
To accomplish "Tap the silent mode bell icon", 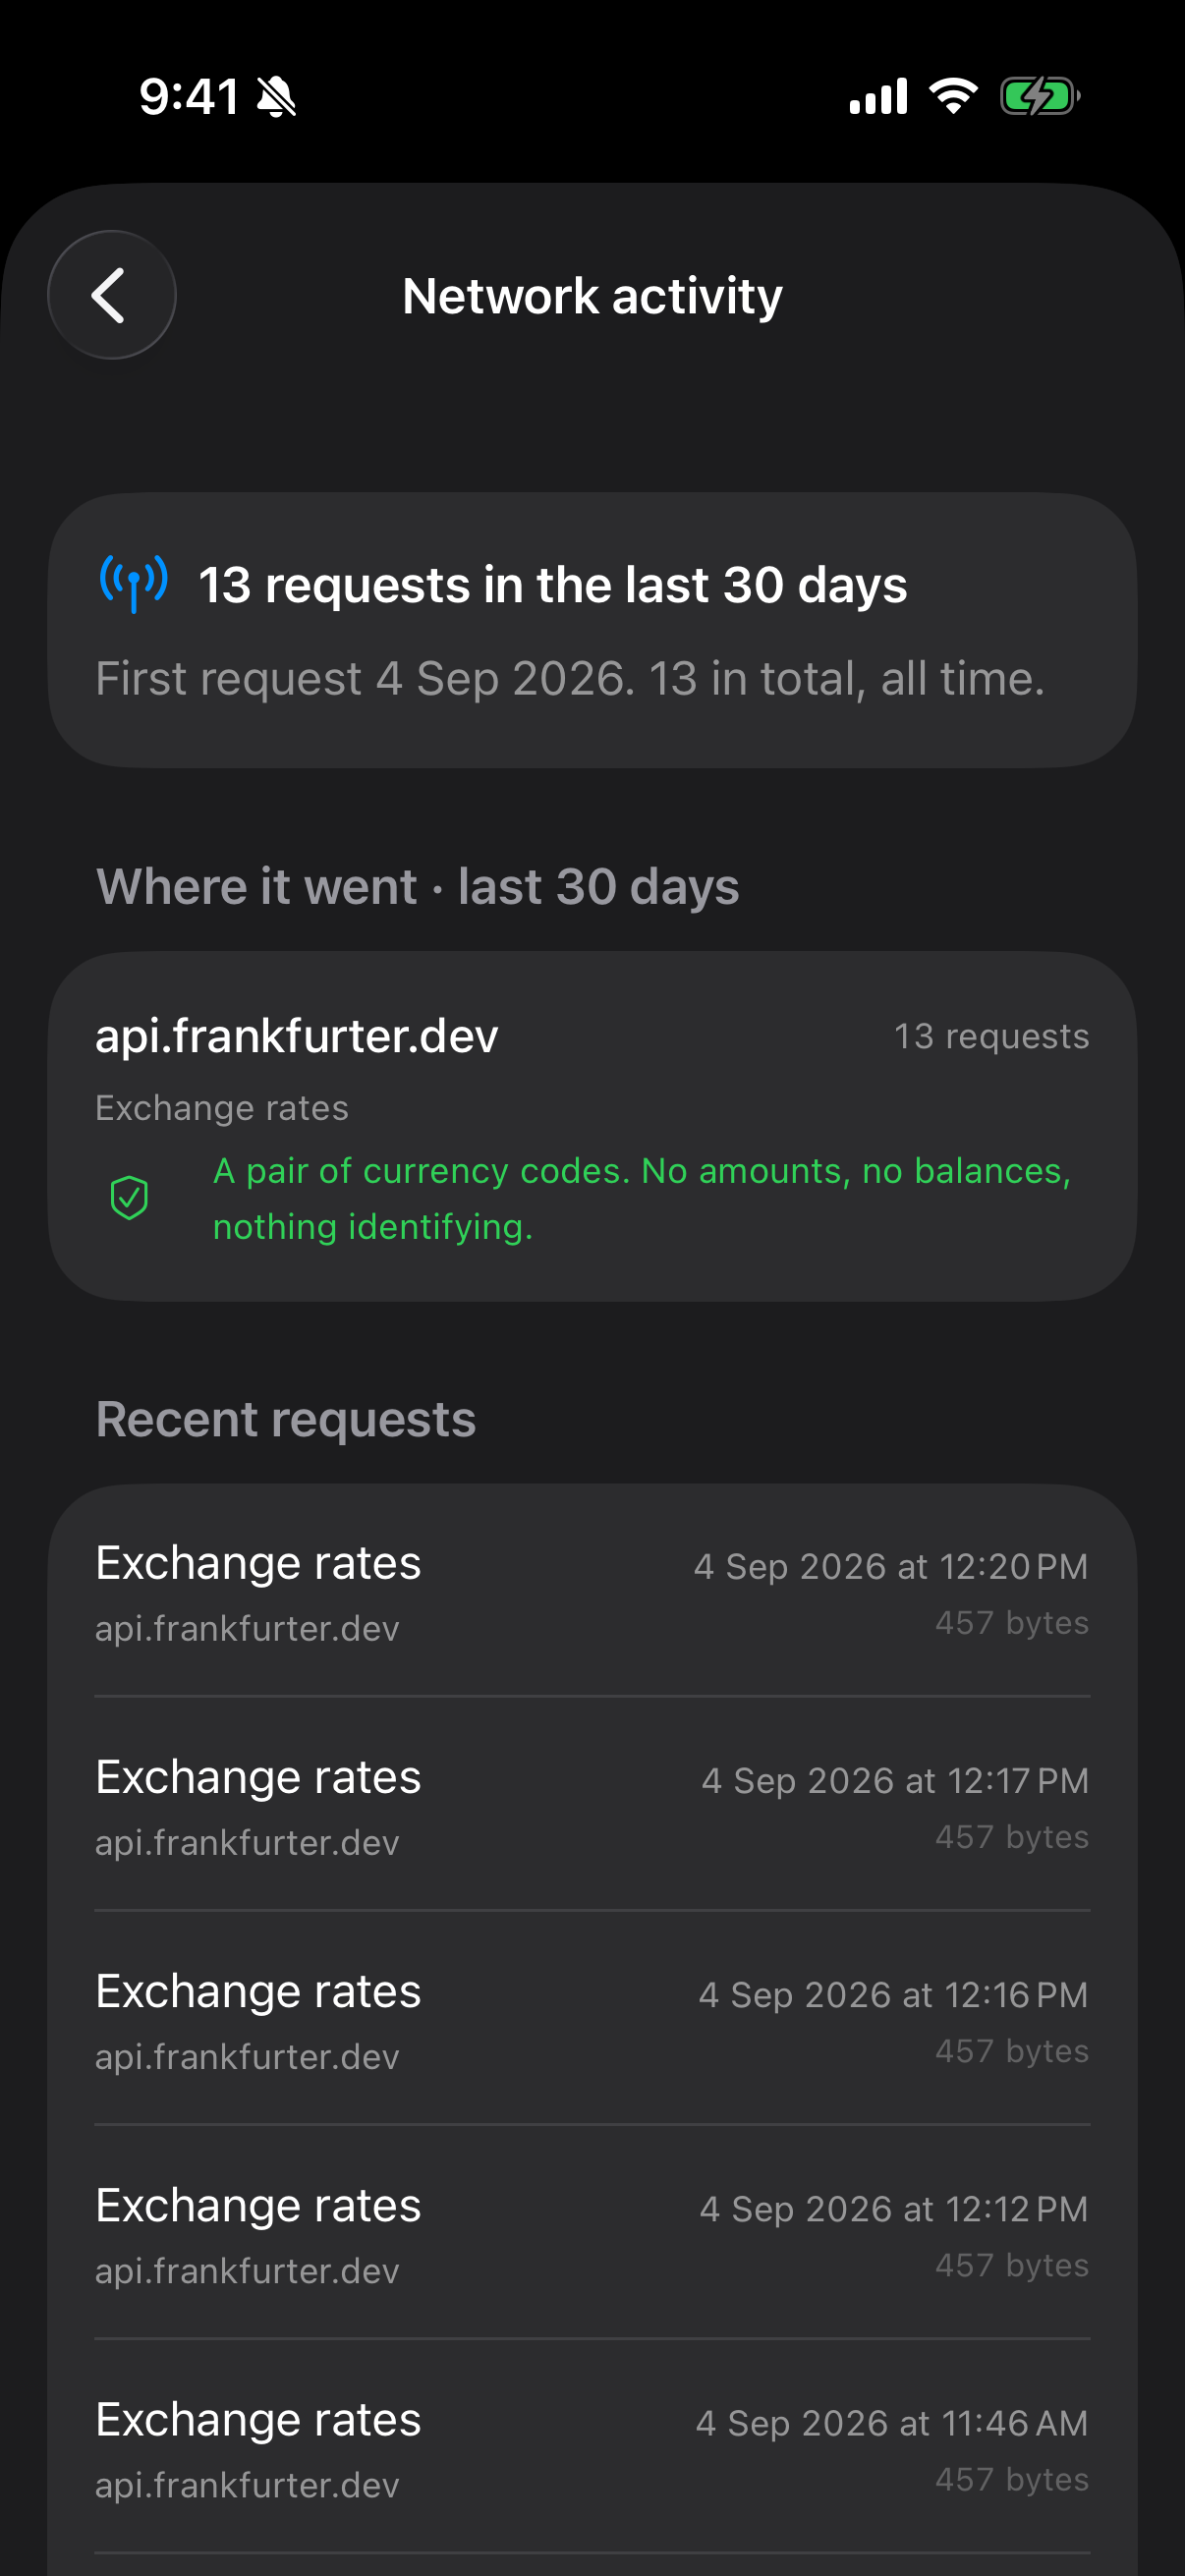I will [277, 97].
